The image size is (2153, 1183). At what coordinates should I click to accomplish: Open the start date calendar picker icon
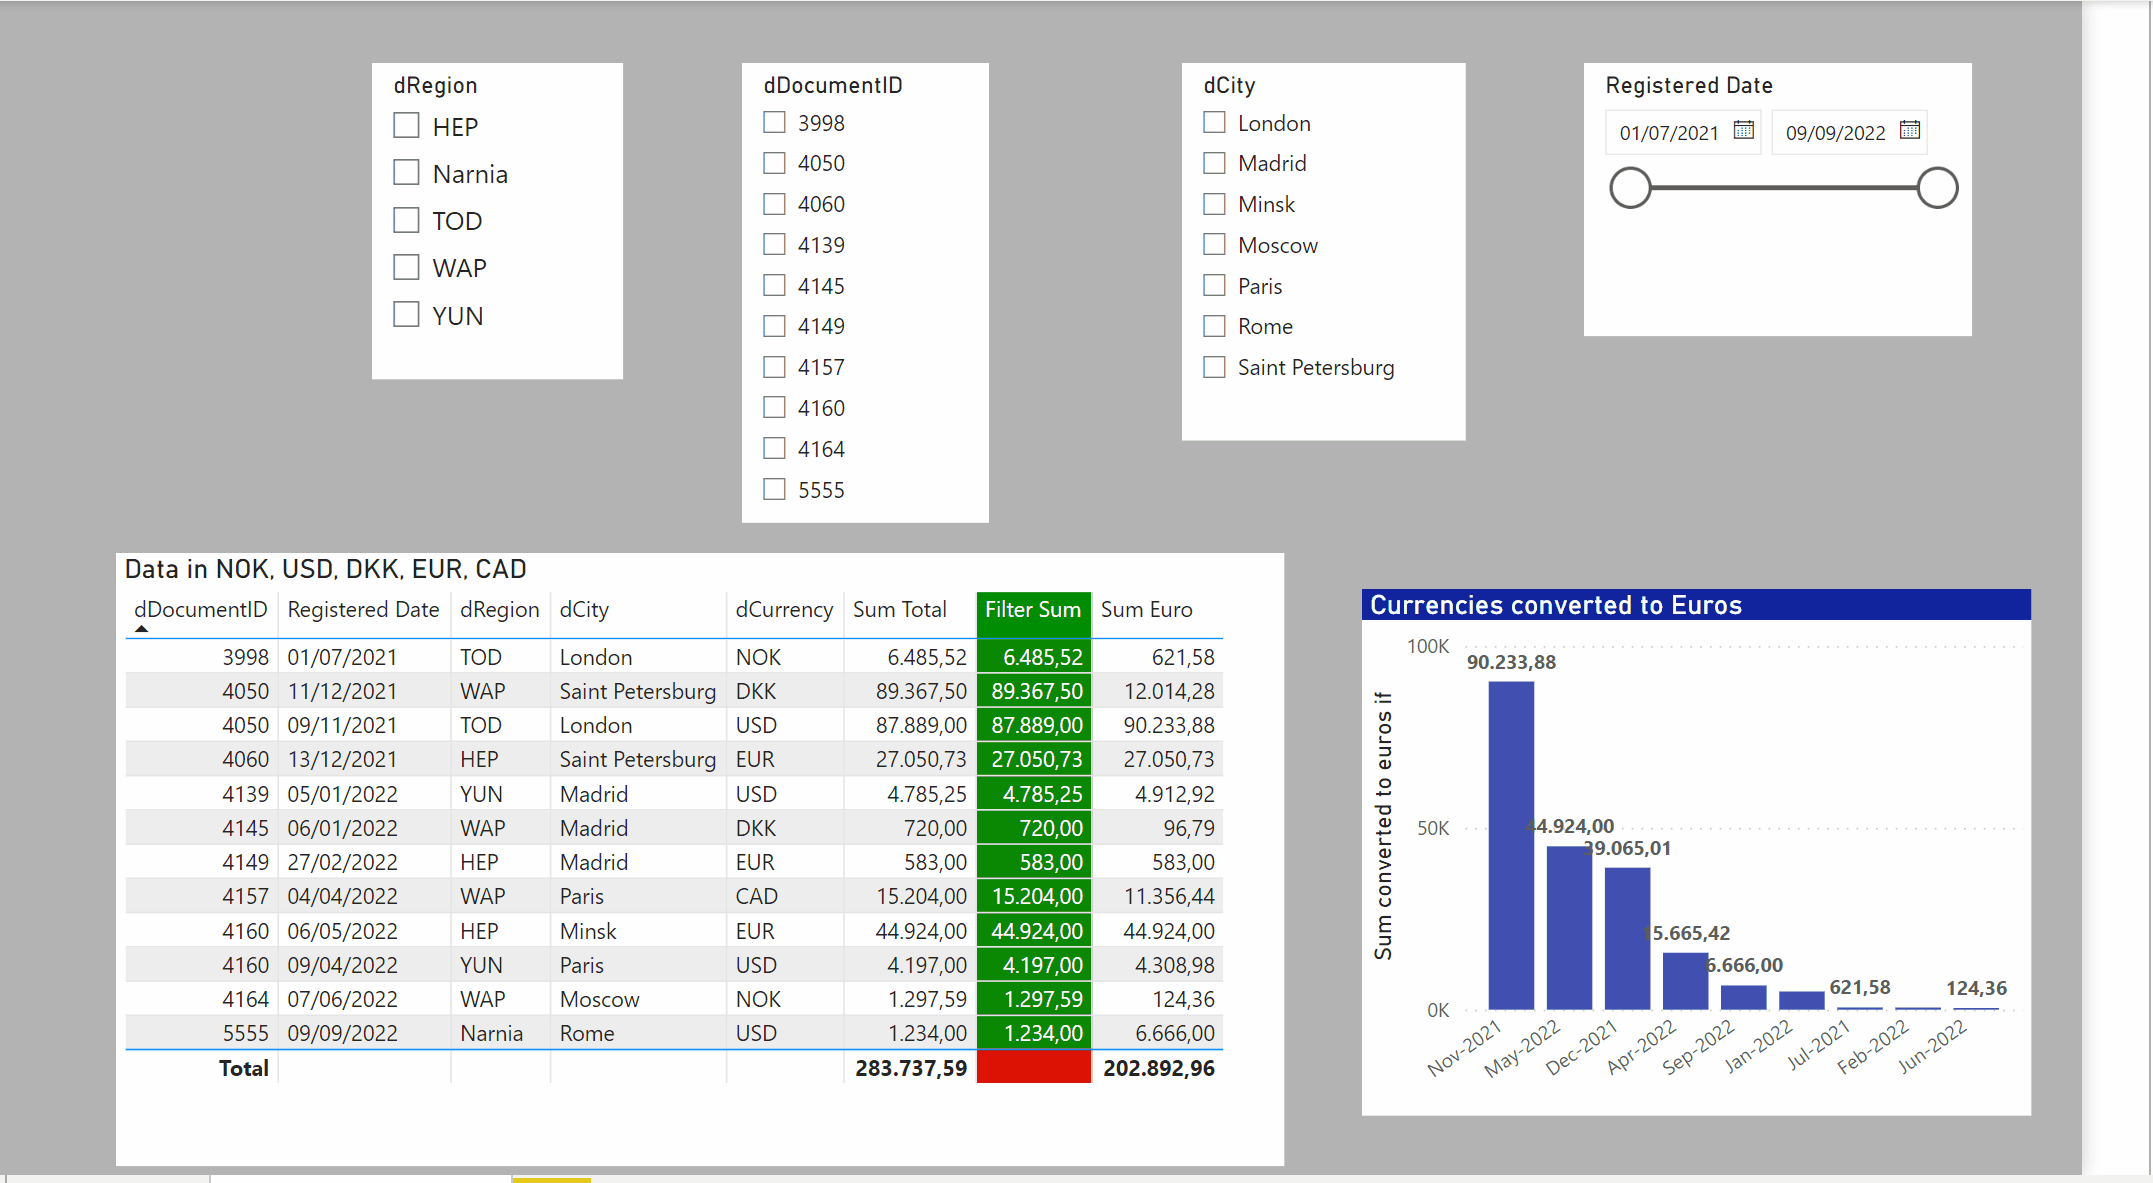(1743, 130)
